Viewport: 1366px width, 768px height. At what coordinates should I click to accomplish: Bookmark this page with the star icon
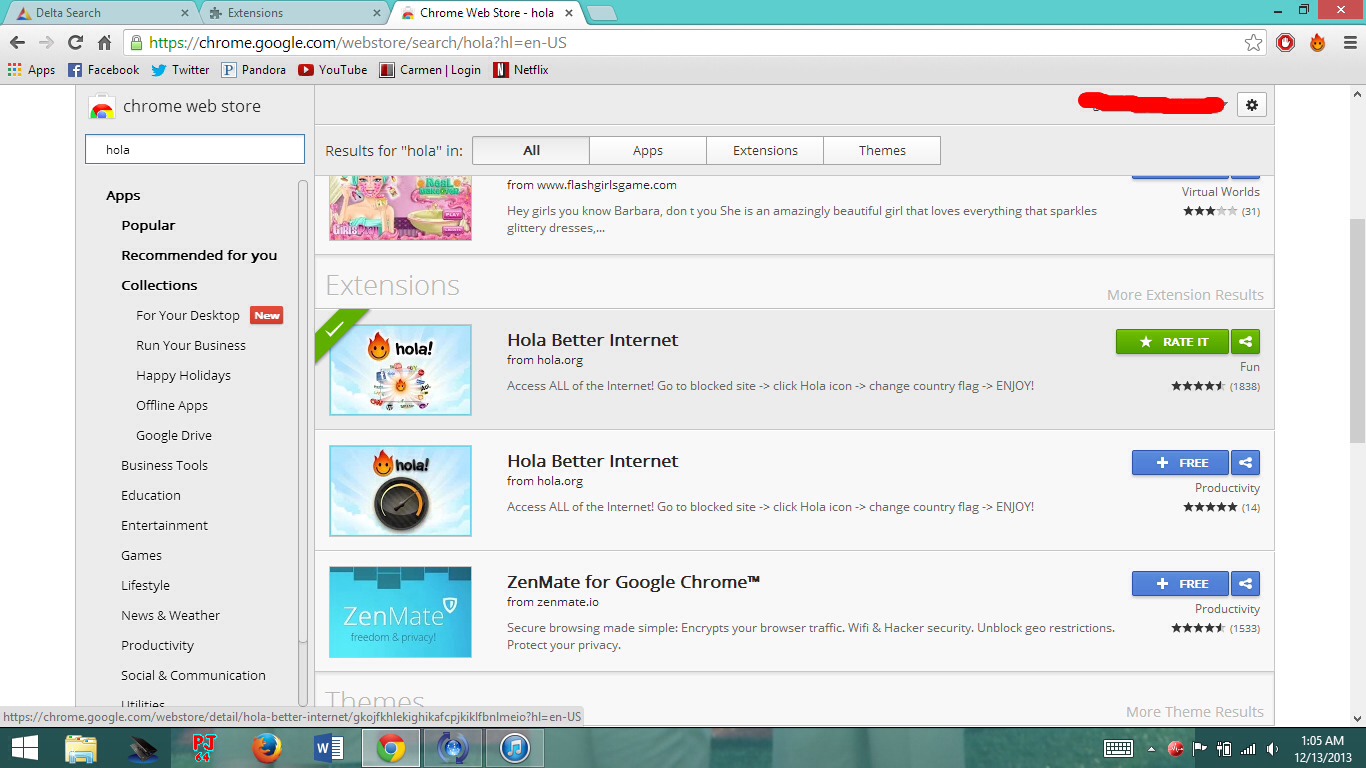tap(1253, 43)
